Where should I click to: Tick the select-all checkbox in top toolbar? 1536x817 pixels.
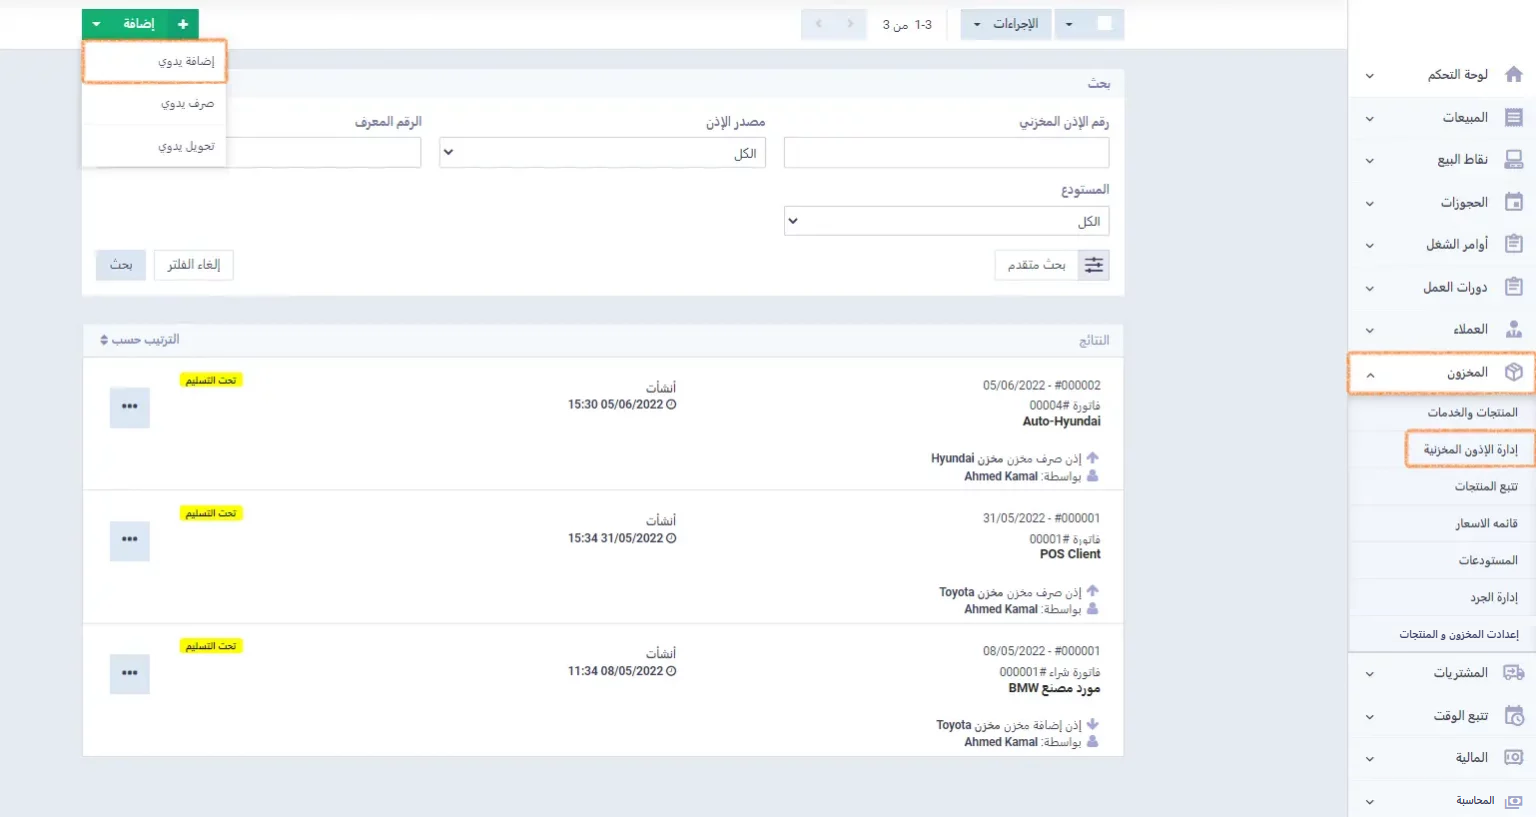[1104, 24]
